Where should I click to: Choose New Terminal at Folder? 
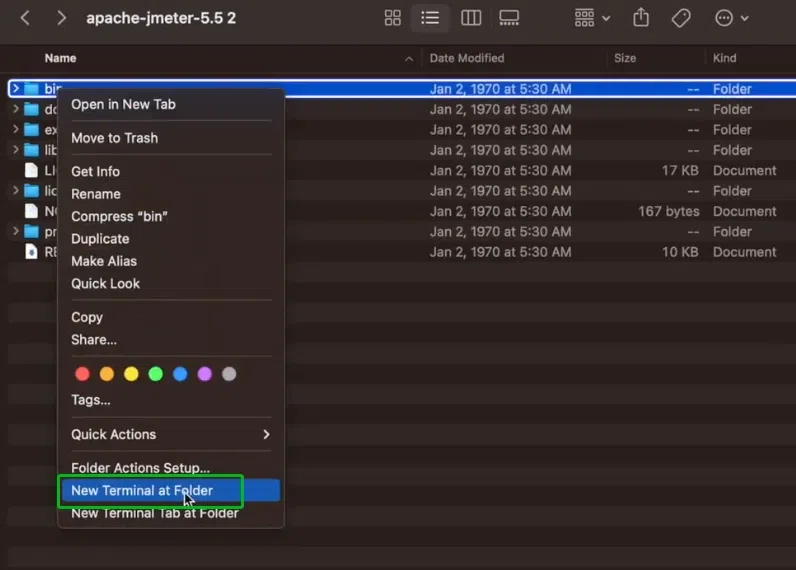click(171, 490)
